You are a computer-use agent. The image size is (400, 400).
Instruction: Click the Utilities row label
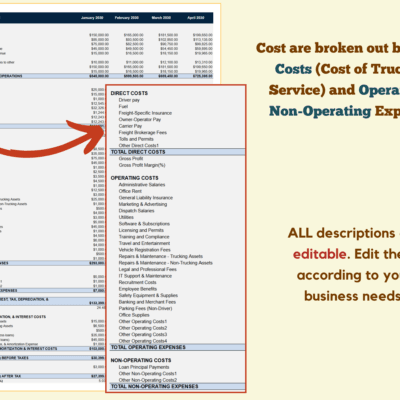pos(126,217)
